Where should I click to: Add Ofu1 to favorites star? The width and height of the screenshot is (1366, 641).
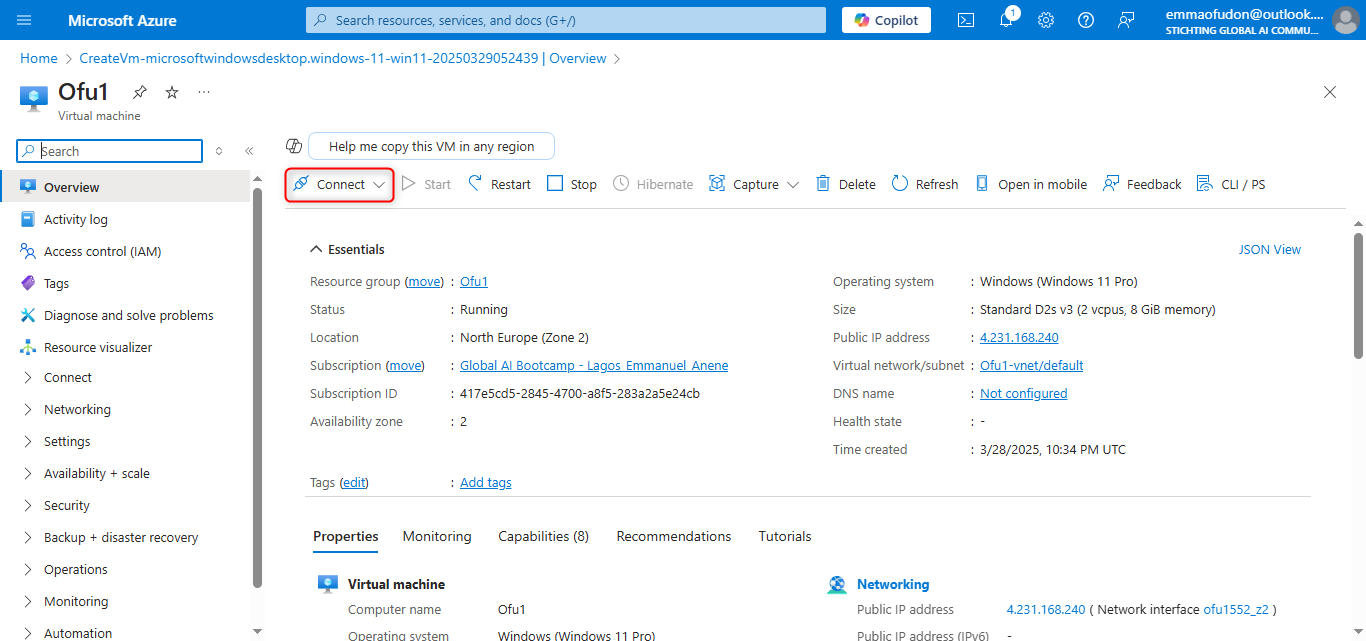172,92
